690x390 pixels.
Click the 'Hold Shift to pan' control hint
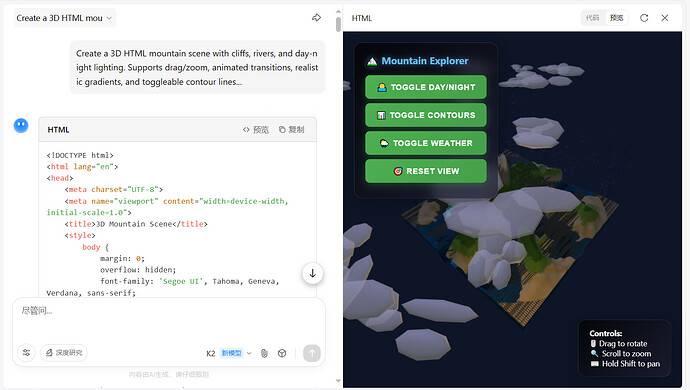(x=625, y=364)
